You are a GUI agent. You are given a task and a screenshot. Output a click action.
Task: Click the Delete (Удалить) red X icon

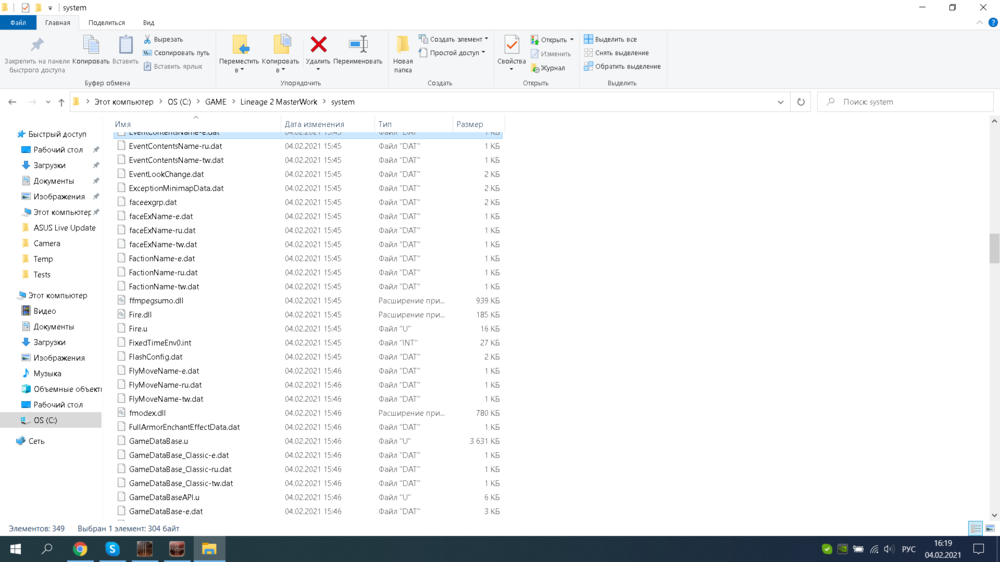click(x=318, y=45)
